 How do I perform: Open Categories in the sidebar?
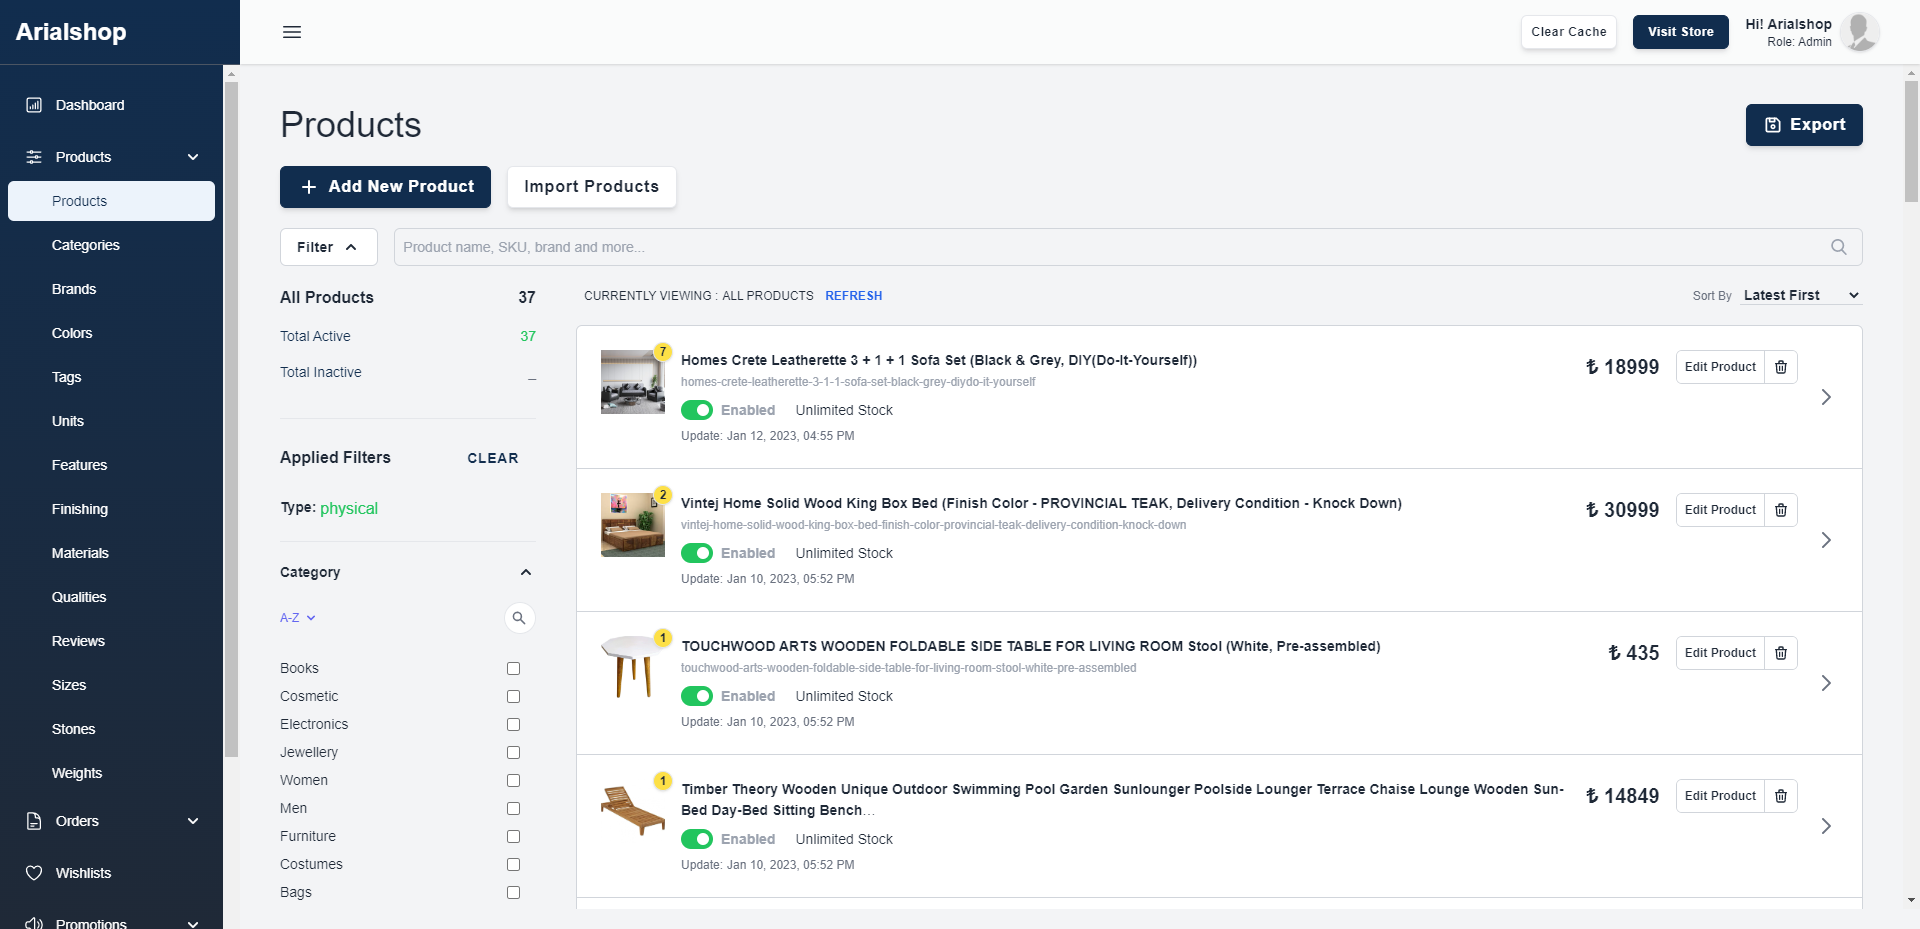[86, 245]
